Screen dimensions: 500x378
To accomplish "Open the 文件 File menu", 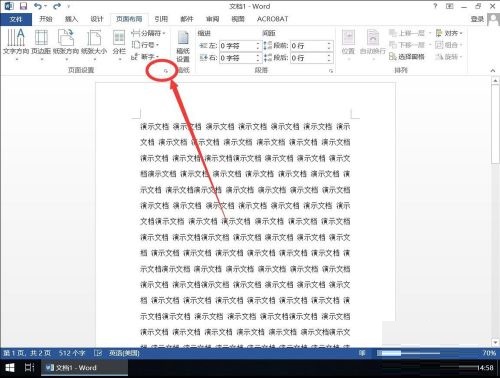I will 16,19.
